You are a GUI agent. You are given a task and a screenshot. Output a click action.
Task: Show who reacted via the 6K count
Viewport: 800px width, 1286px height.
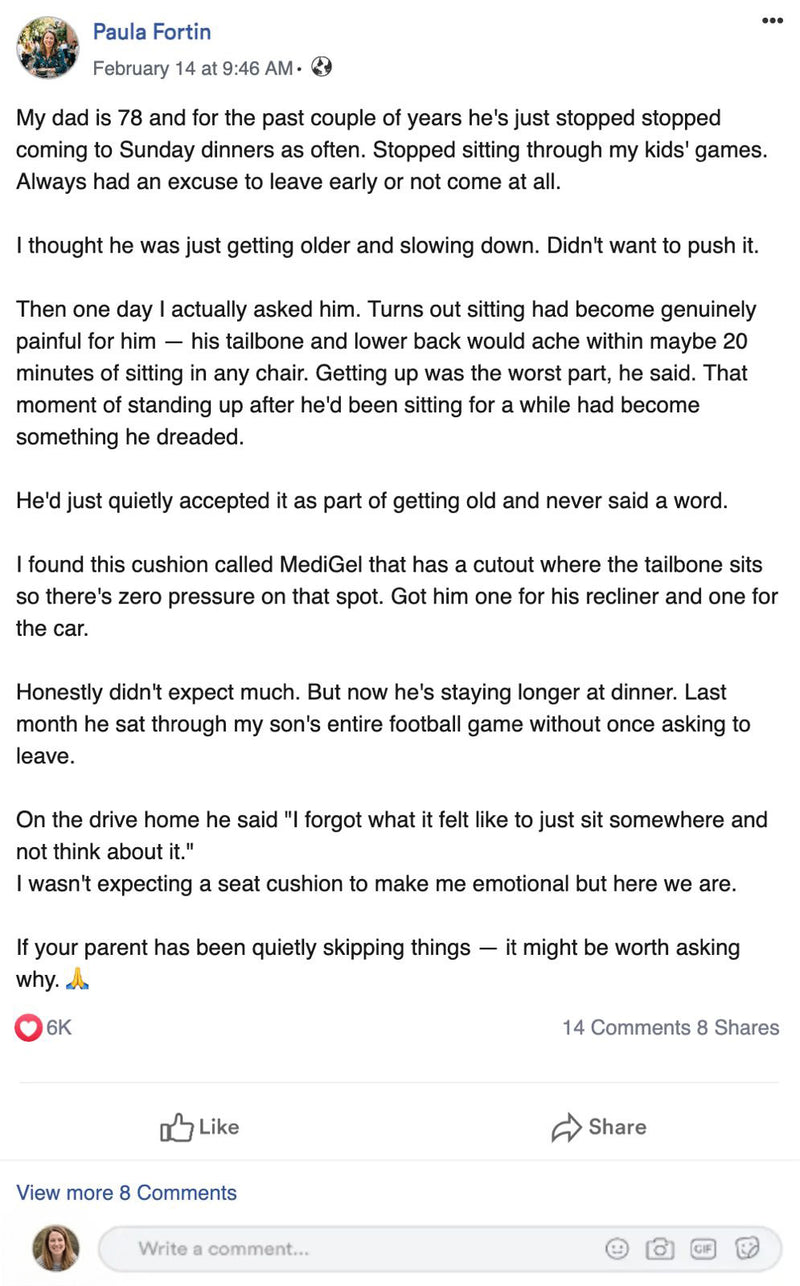(59, 1027)
